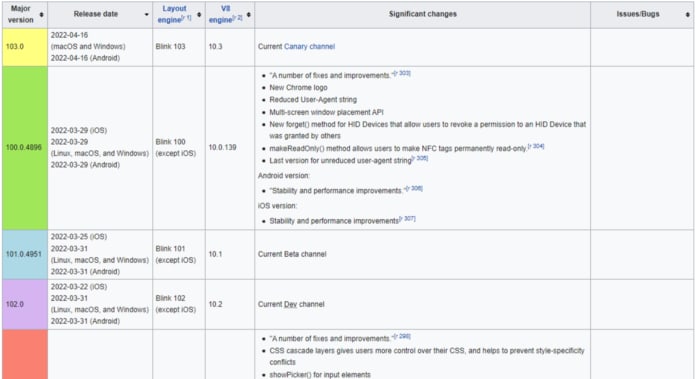
Task: Click the (macOS and Windows) text in 103.0 row
Action: click(88, 46)
